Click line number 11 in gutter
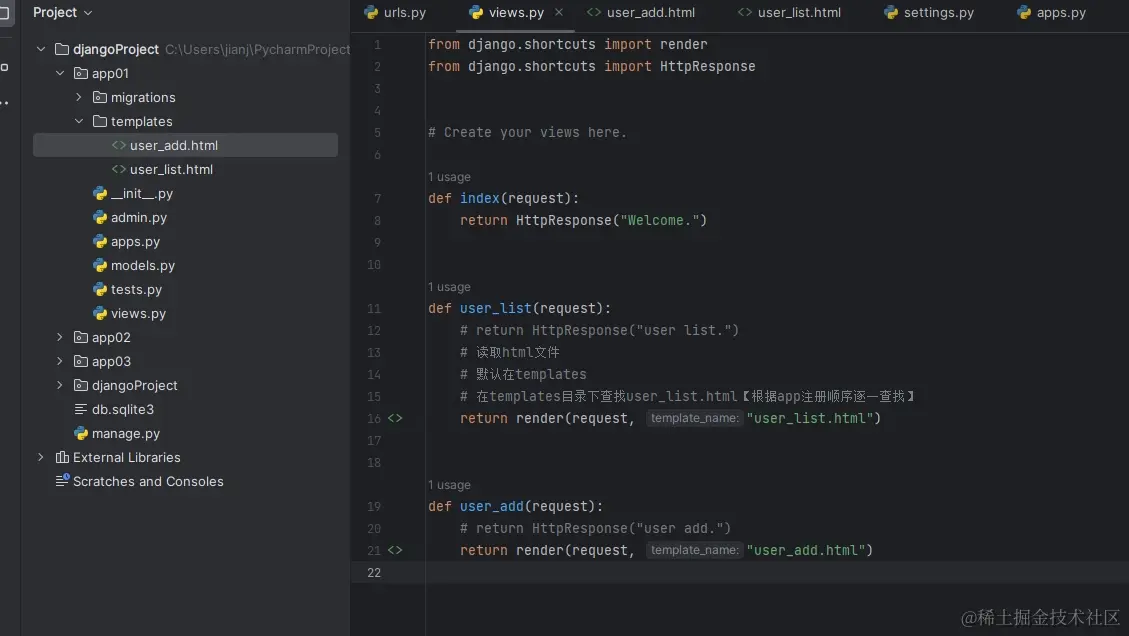Screen dimensions: 1129x636 point(374,308)
